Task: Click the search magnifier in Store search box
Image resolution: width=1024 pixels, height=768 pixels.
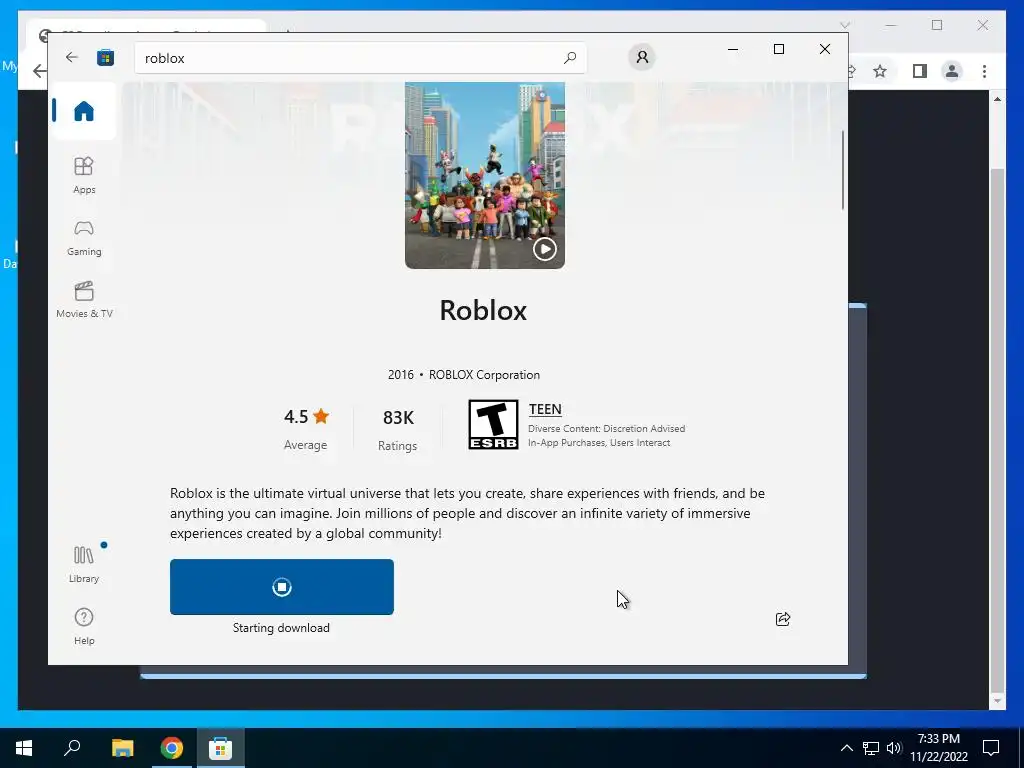Action: tap(569, 57)
